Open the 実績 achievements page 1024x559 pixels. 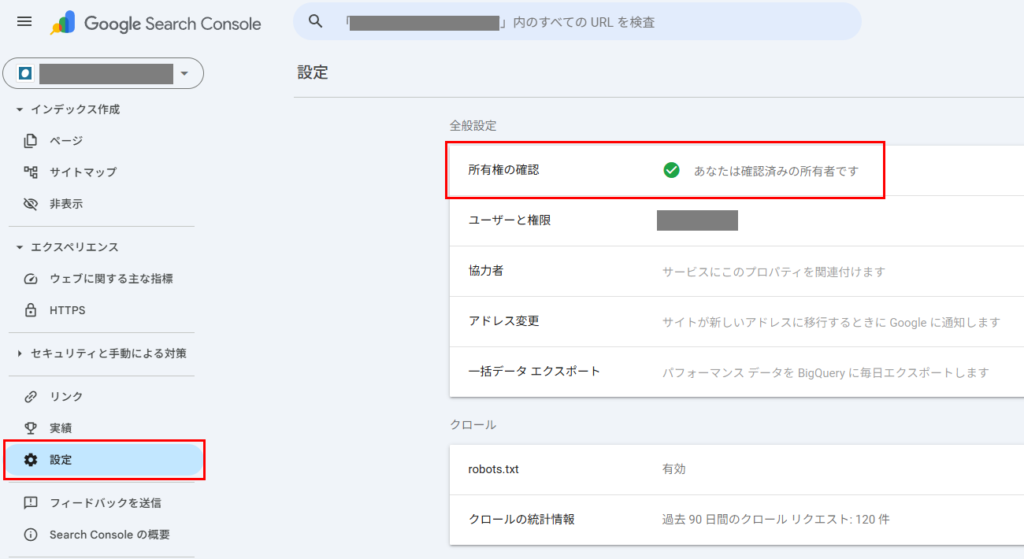click(x=60, y=428)
